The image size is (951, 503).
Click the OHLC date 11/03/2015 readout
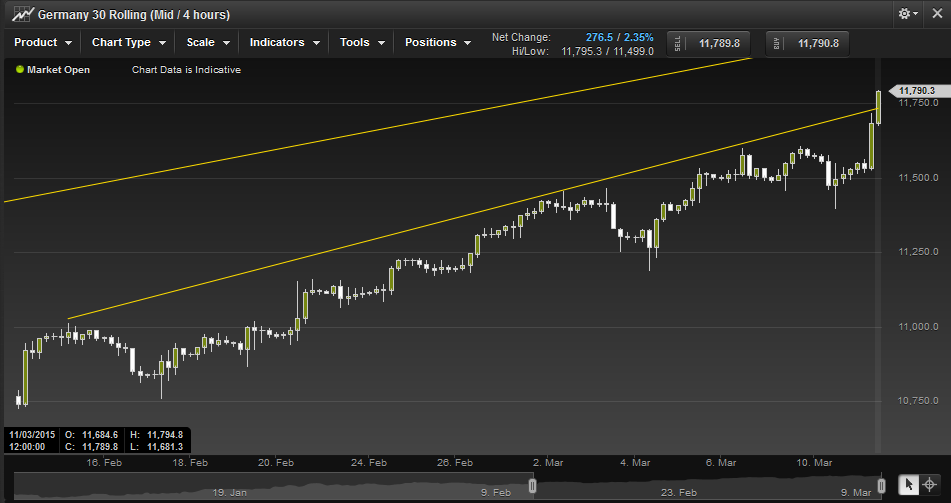pyautogui.click(x=32, y=434)
